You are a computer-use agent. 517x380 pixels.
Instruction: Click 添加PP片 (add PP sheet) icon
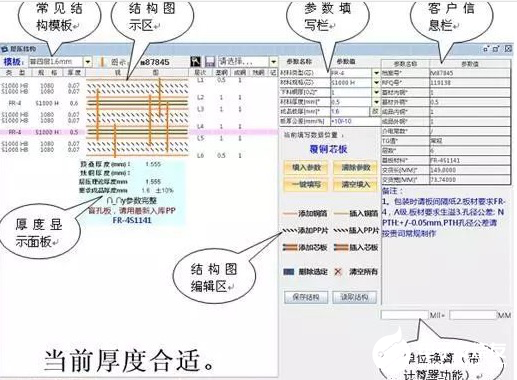coord(290,231)
